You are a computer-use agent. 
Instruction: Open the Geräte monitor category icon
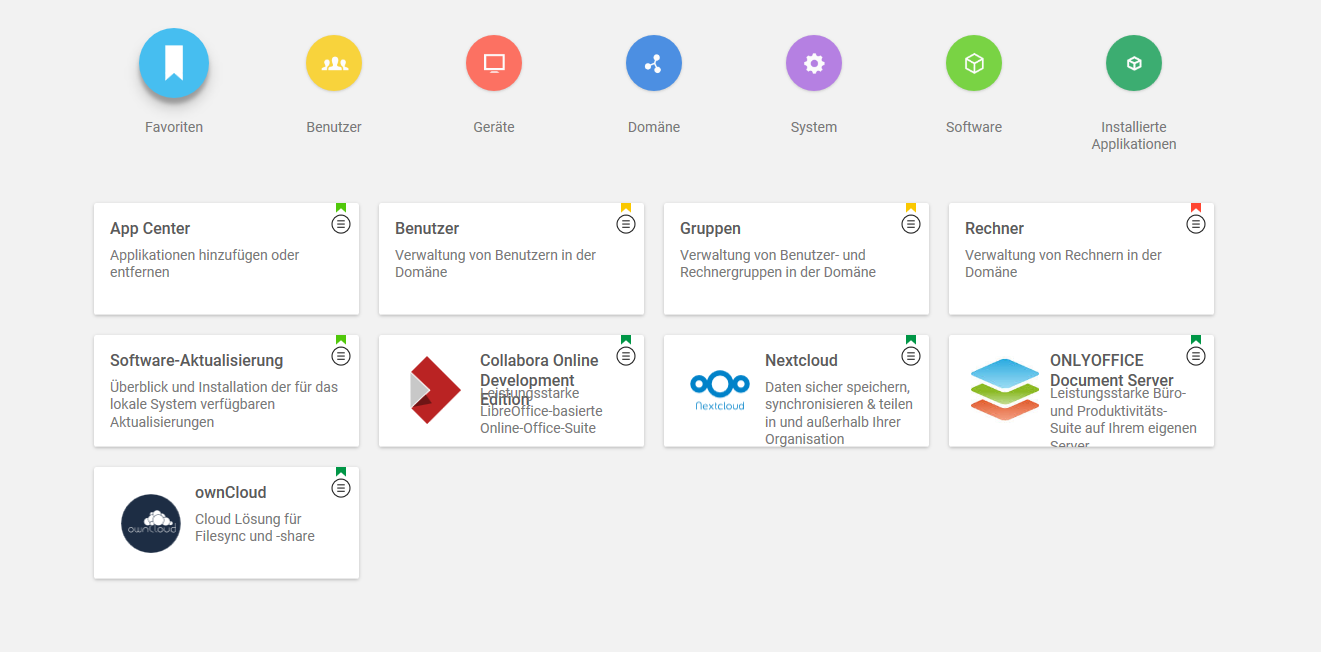pos(494,64)
